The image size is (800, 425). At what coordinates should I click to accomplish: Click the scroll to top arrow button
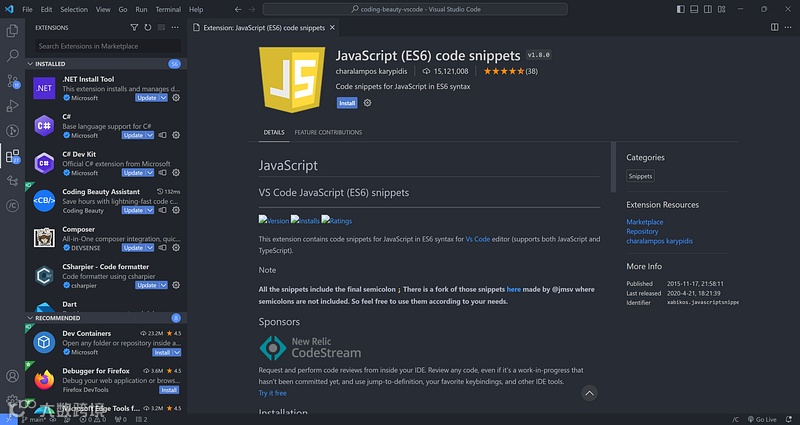point(589,393)
